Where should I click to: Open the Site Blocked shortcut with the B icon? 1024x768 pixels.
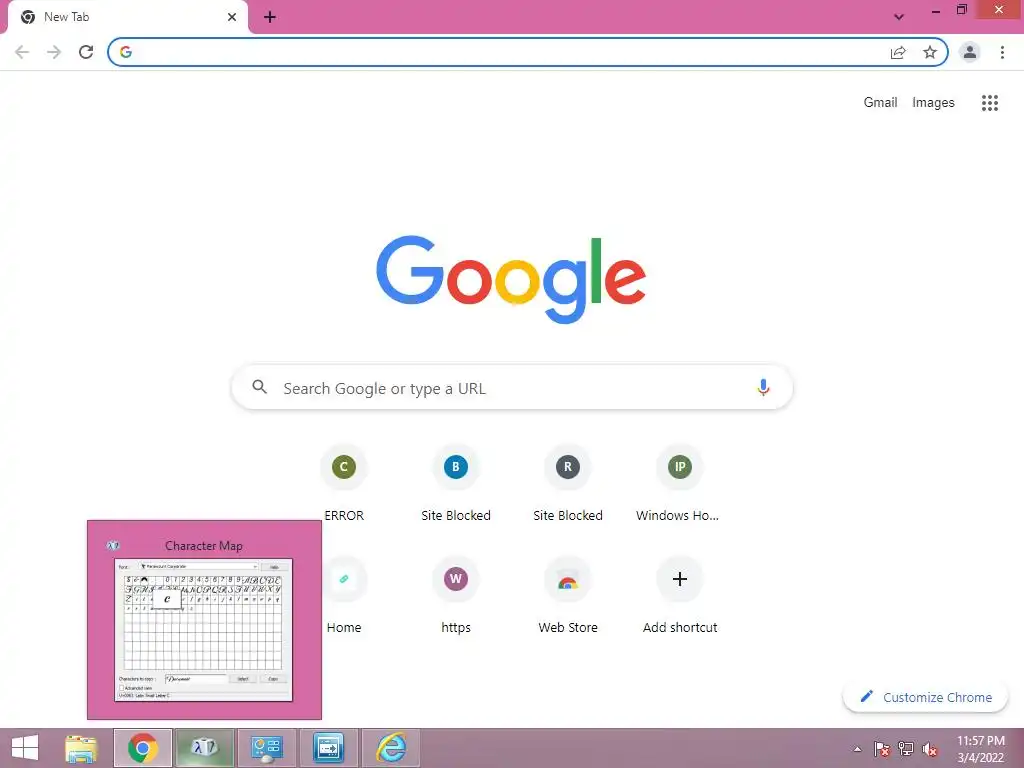pos(456,484)
